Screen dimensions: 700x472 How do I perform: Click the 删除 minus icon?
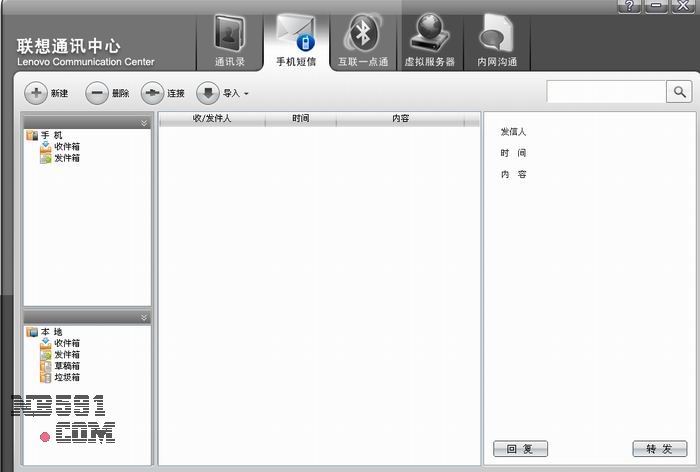[x=97, y=93]
